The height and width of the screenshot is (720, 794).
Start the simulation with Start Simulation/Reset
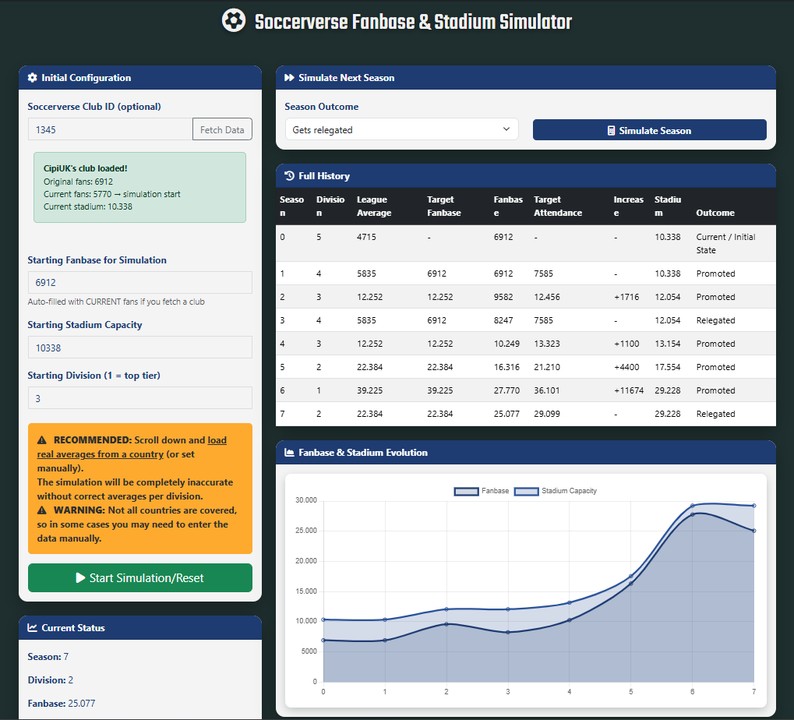(x=140, y=578)
